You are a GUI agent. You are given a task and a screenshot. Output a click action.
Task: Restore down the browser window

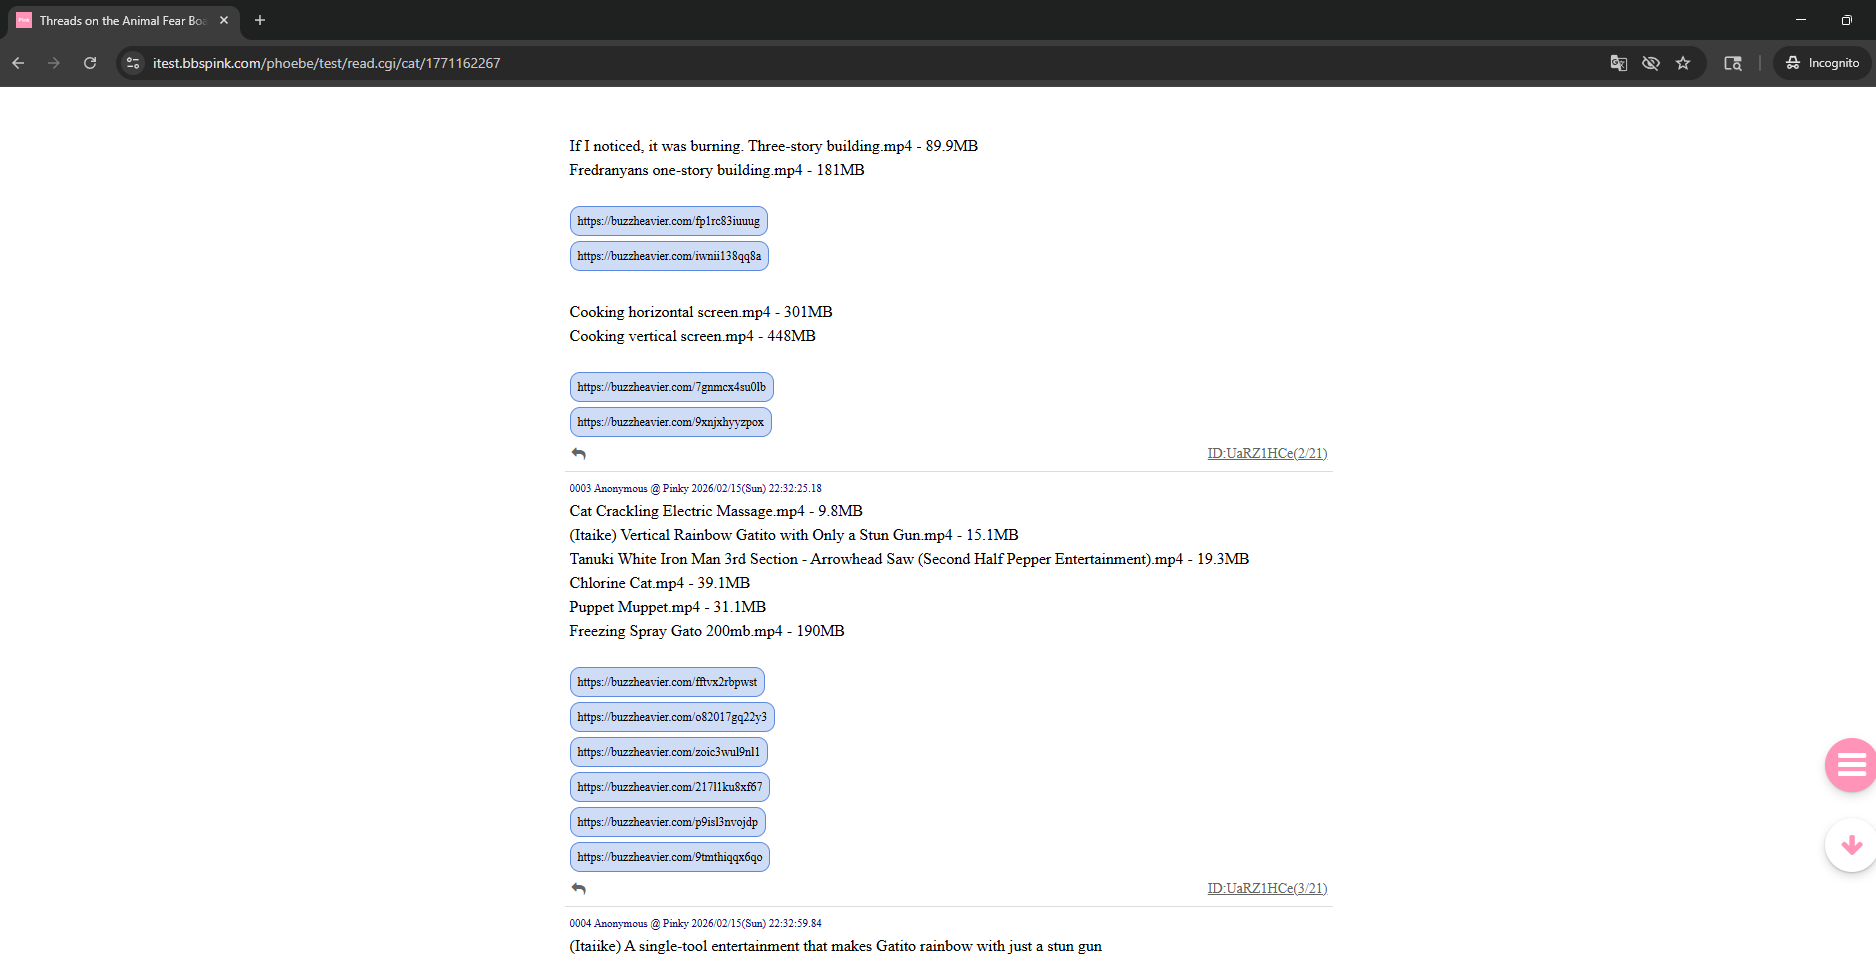pyautogui.click(x=1846, y=20)
